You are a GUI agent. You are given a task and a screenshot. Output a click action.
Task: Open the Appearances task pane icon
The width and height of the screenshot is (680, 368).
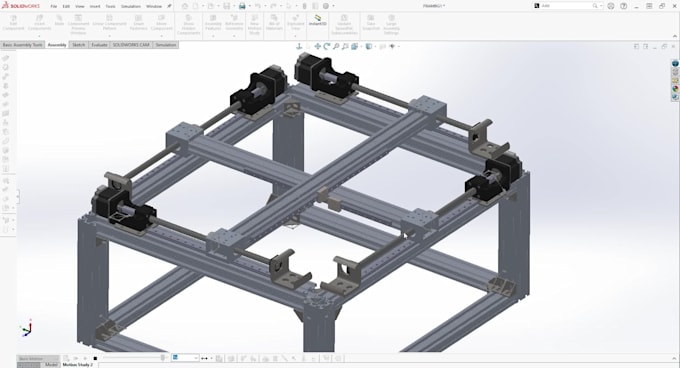pyautogui.click(x=675, y=89)
